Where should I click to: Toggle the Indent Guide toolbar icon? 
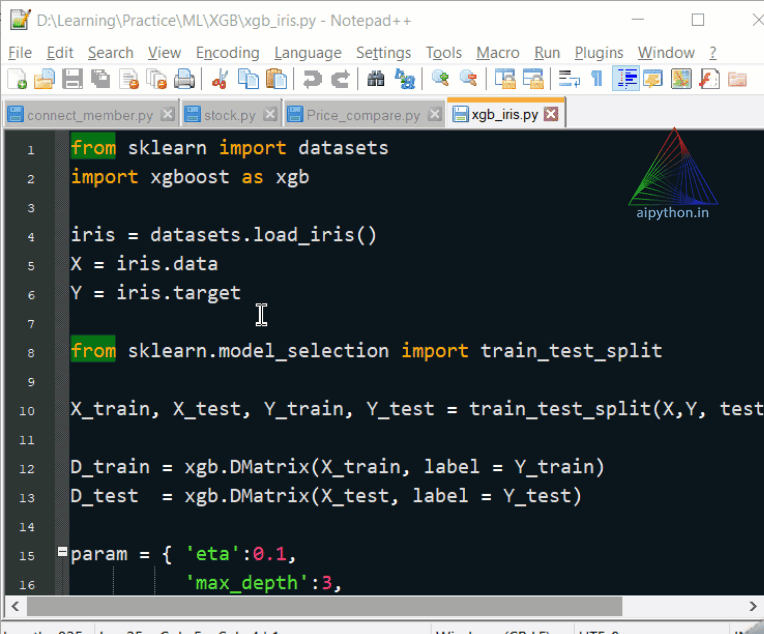coord(626,79)
